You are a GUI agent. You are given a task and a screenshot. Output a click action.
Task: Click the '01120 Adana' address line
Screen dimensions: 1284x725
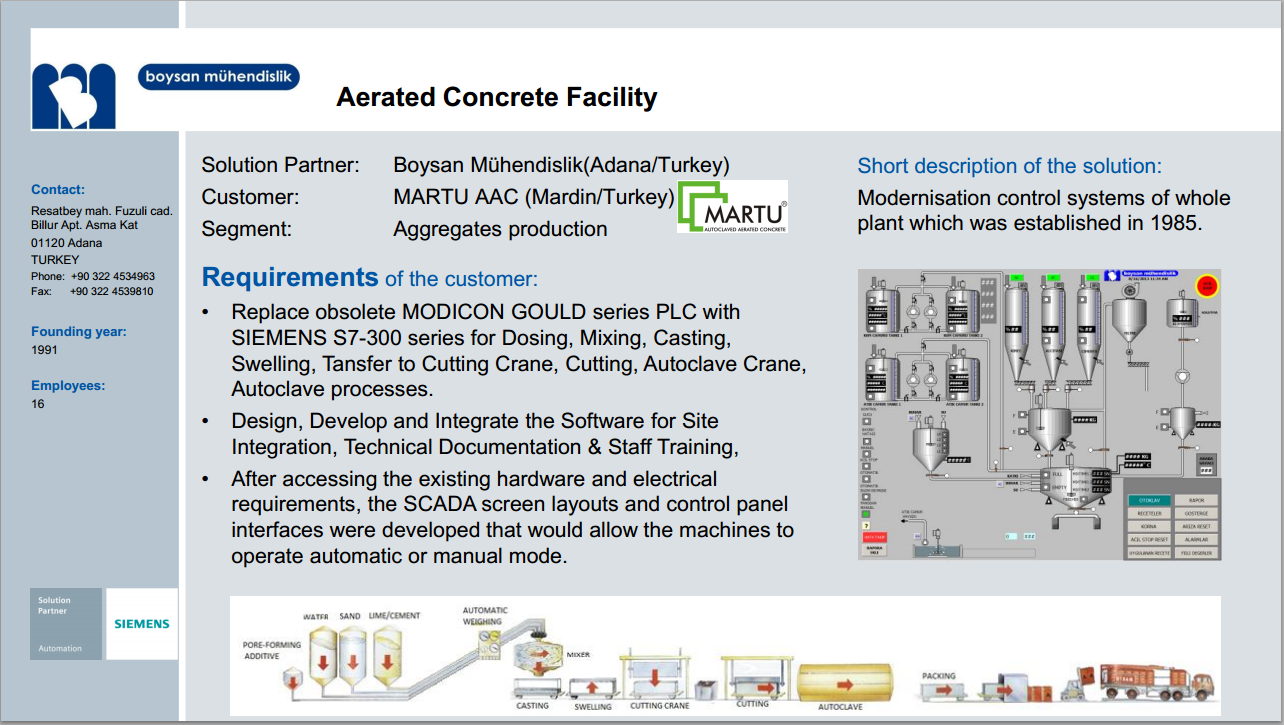pos(66,243)
